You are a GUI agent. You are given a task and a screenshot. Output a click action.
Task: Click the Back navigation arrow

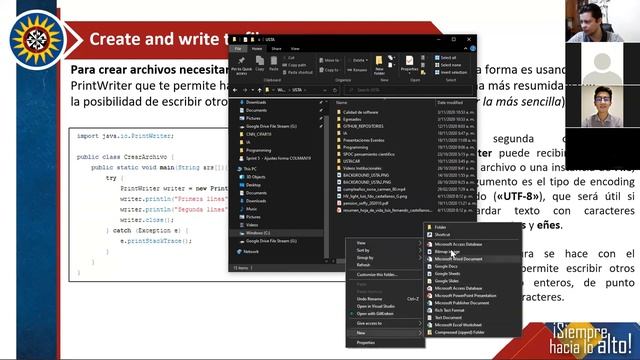click(x=235, y=90)
